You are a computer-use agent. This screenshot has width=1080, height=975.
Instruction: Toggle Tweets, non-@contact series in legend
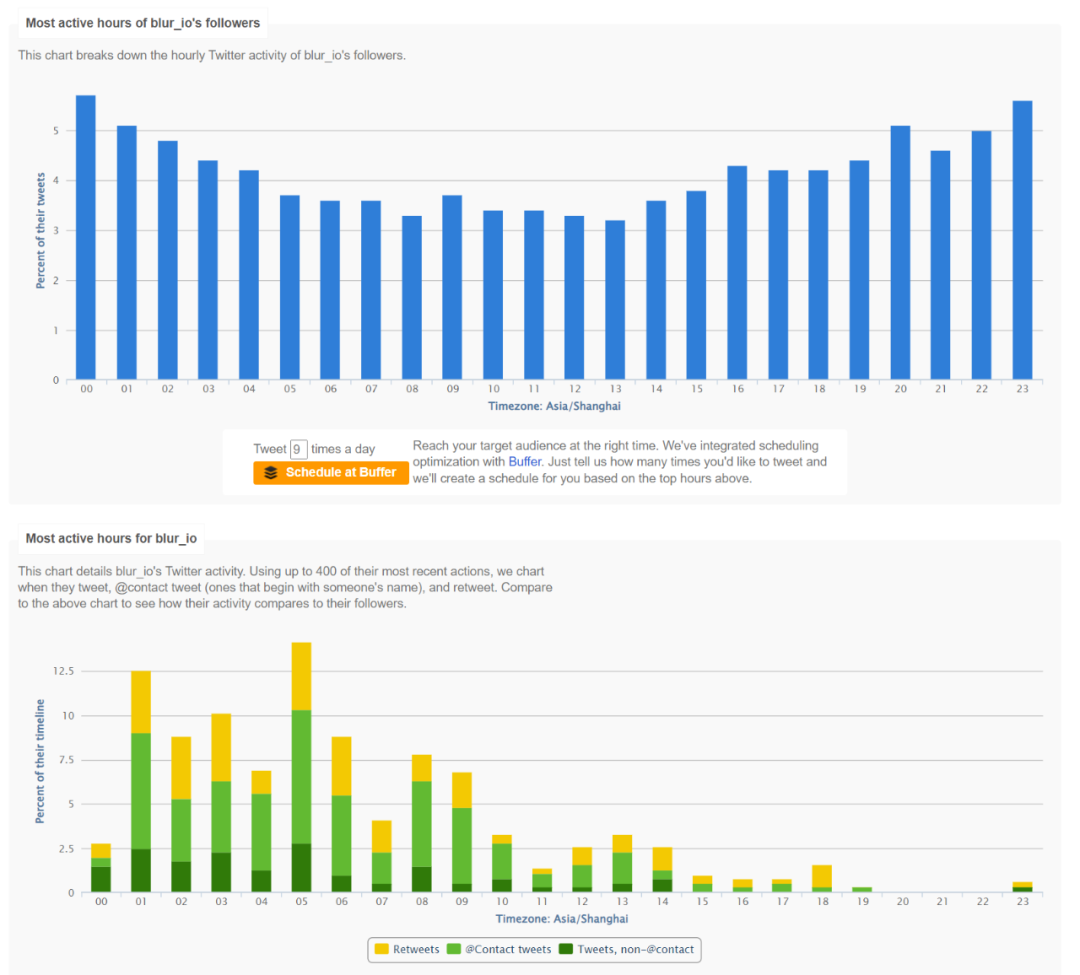click(627, 950)
